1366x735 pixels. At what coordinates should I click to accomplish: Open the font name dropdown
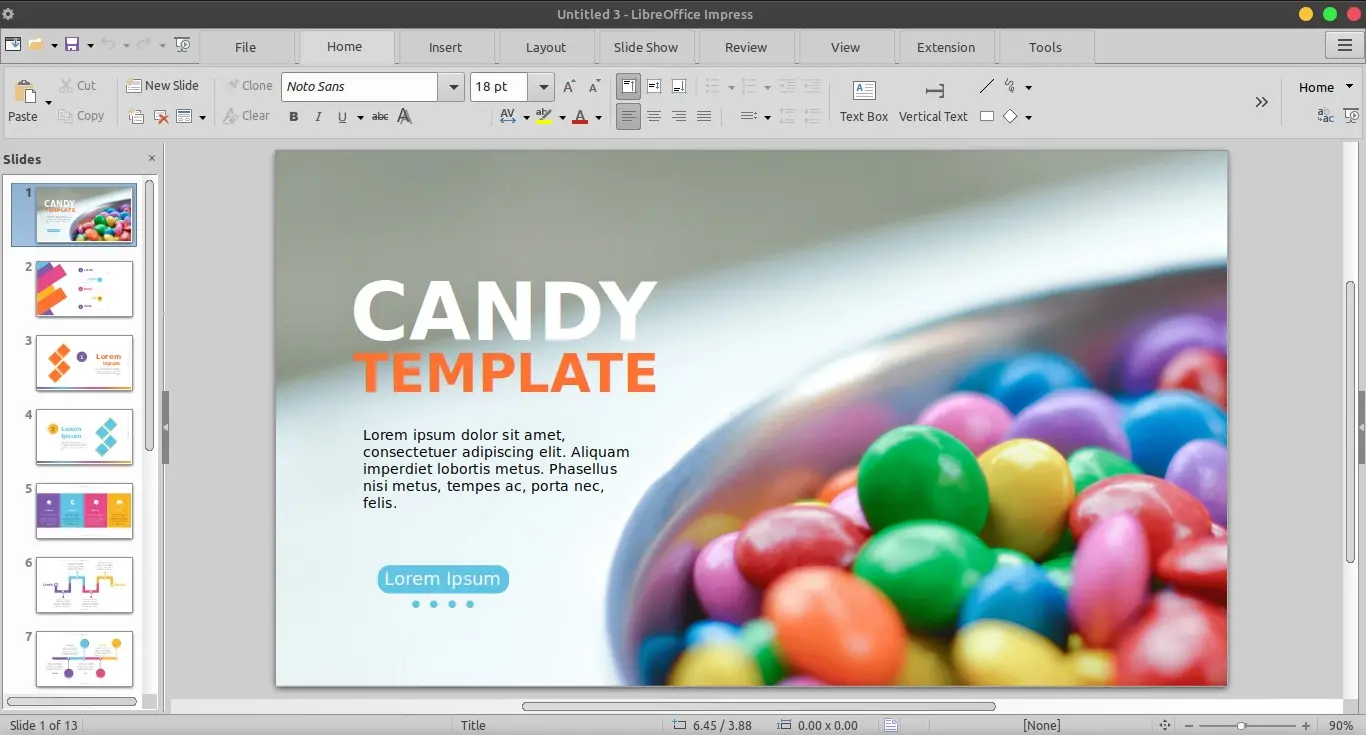(453, 87)
